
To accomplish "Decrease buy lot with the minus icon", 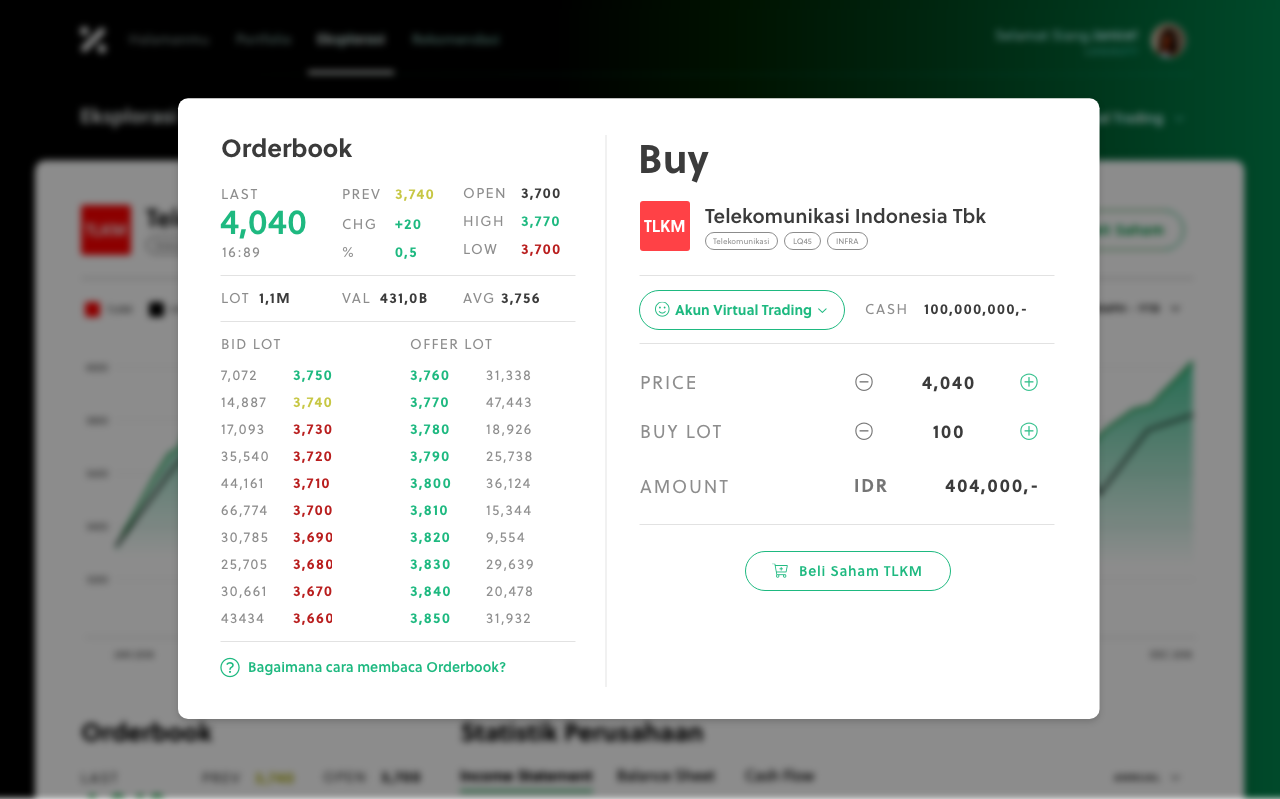I will coord(864,431).
